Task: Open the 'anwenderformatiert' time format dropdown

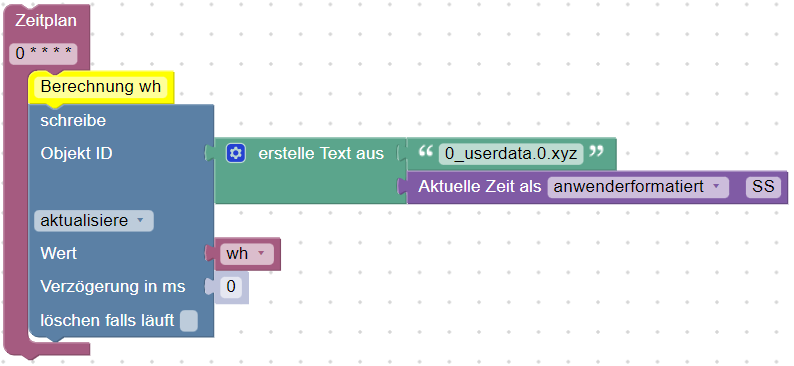Action: 638,187
